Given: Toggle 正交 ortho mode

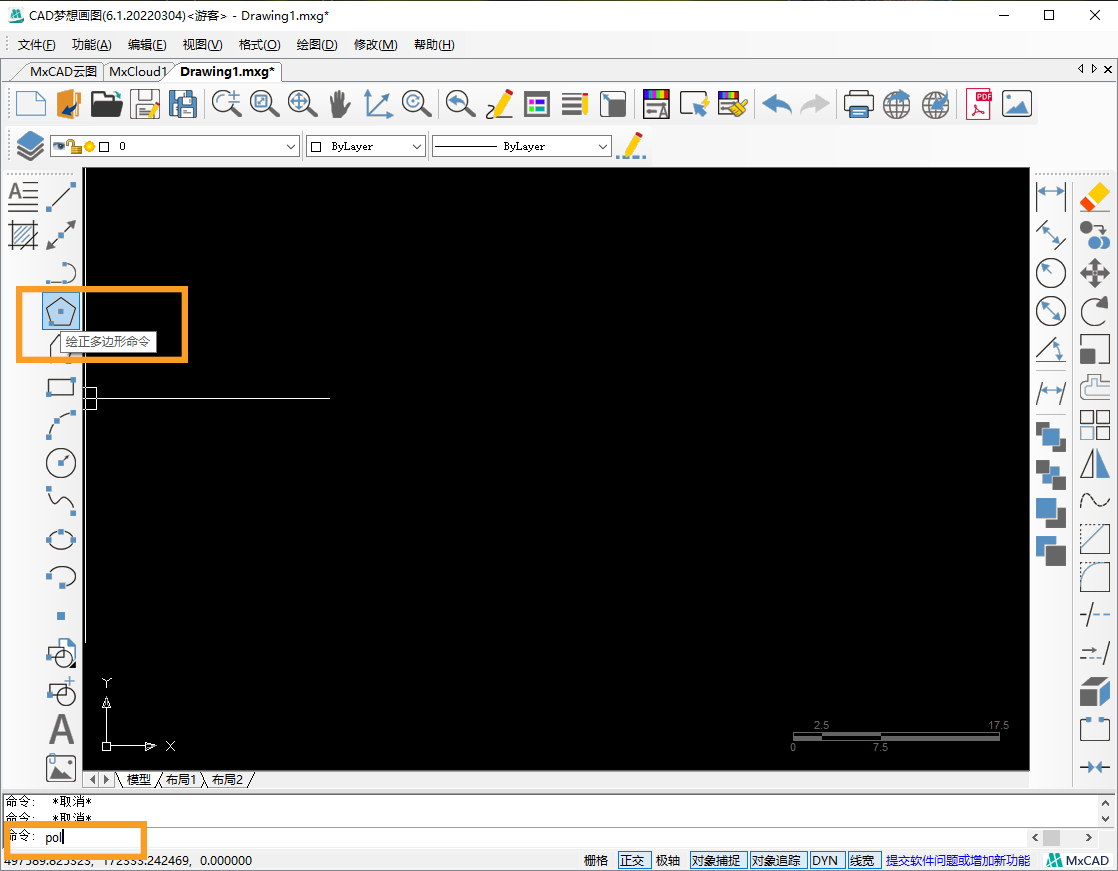Looking at the screenshot, I should pos(632,860).
